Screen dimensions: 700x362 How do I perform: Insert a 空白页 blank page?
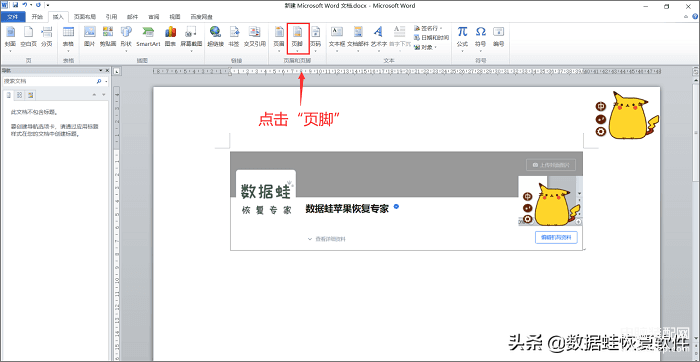(29, 37)
